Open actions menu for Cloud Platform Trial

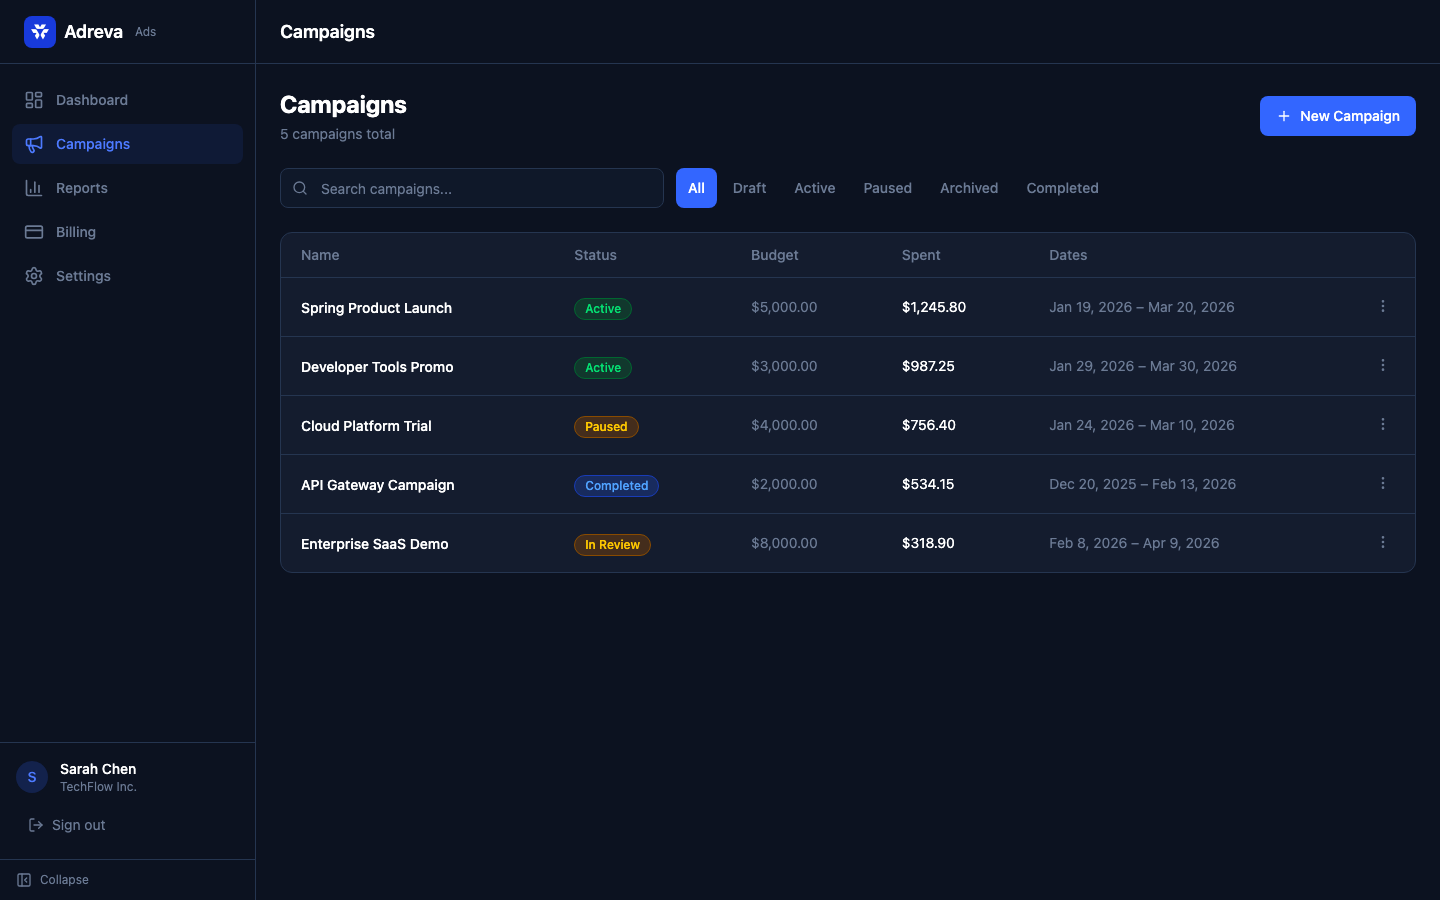coord(1383,425)
